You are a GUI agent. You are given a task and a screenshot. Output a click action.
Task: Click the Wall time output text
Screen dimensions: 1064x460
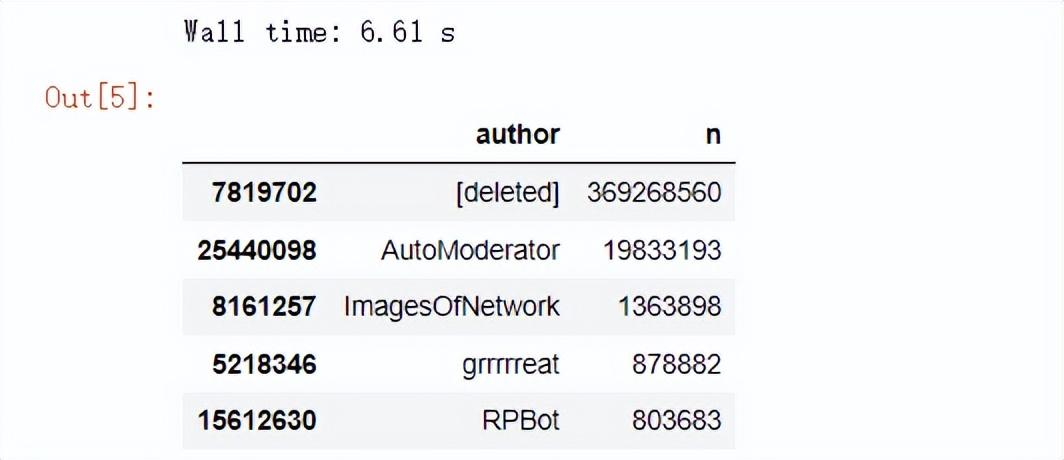pyautogui.click(x=319, y=32)
